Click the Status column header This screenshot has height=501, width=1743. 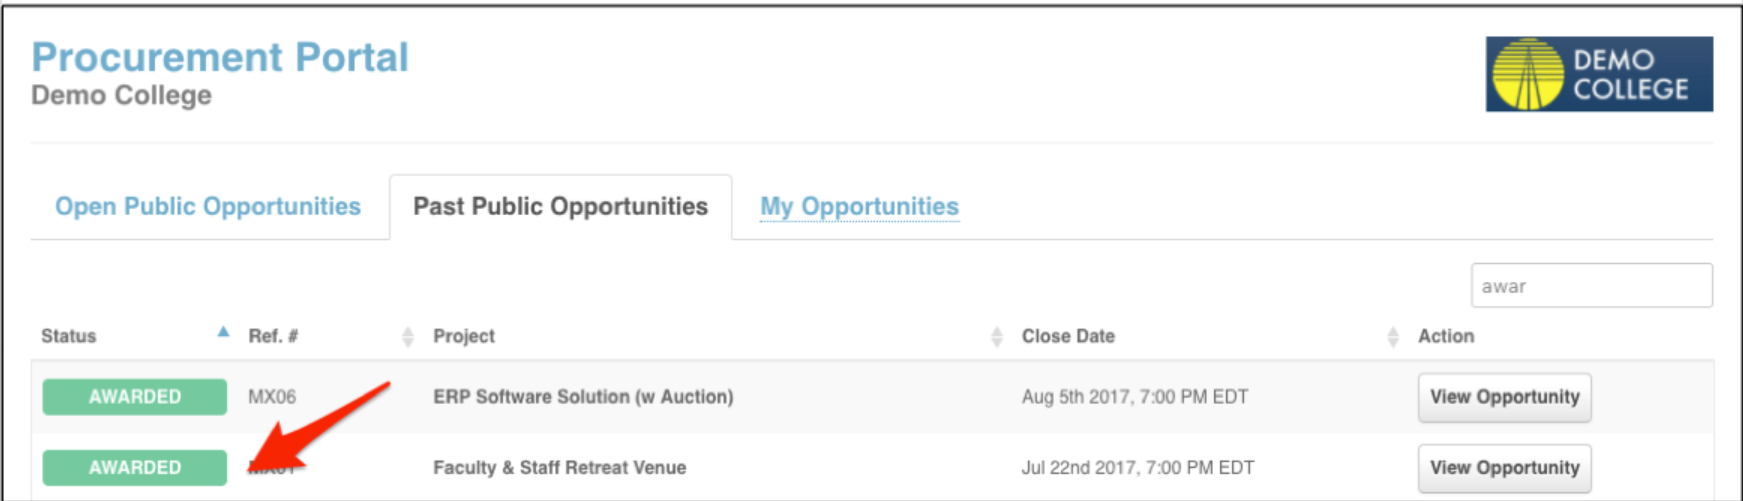pos(69,336)
